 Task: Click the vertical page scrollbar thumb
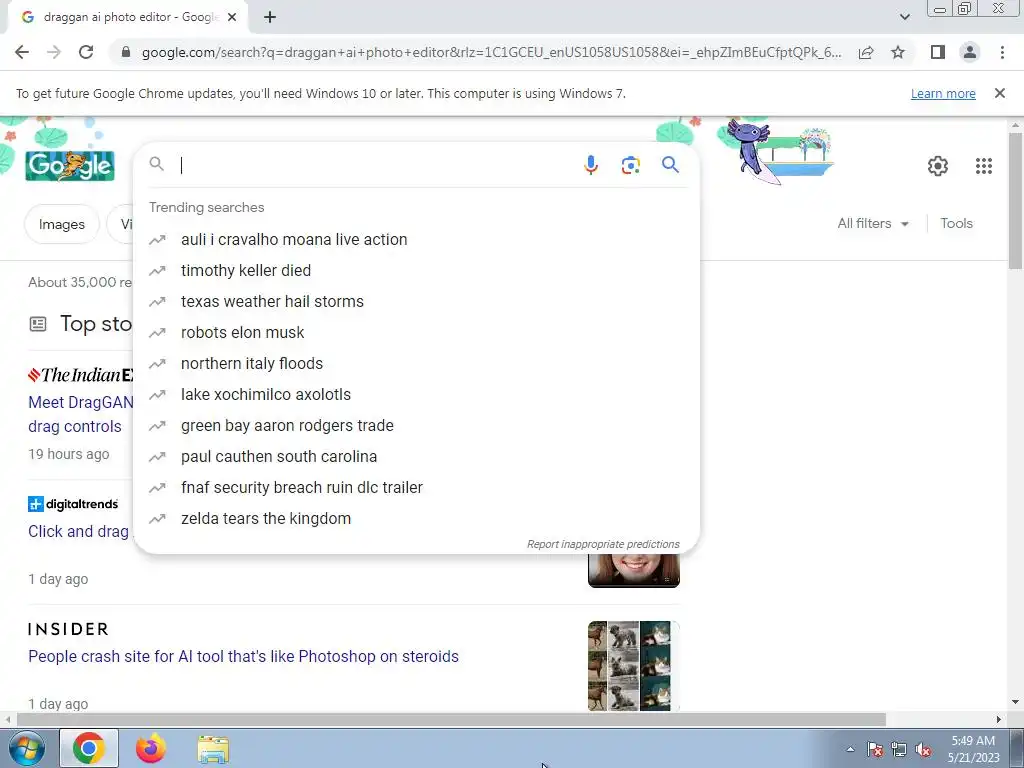tap(1016, 200)
